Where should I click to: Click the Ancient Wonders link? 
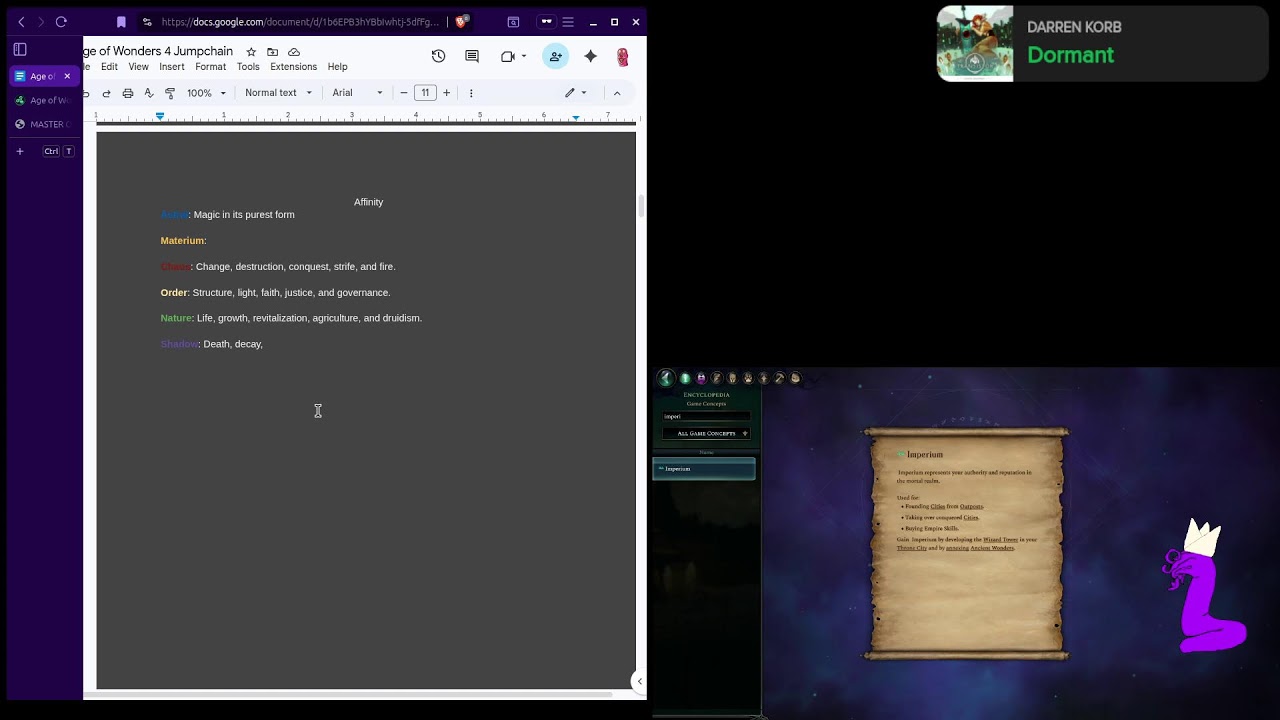click(x=992, y=548)
